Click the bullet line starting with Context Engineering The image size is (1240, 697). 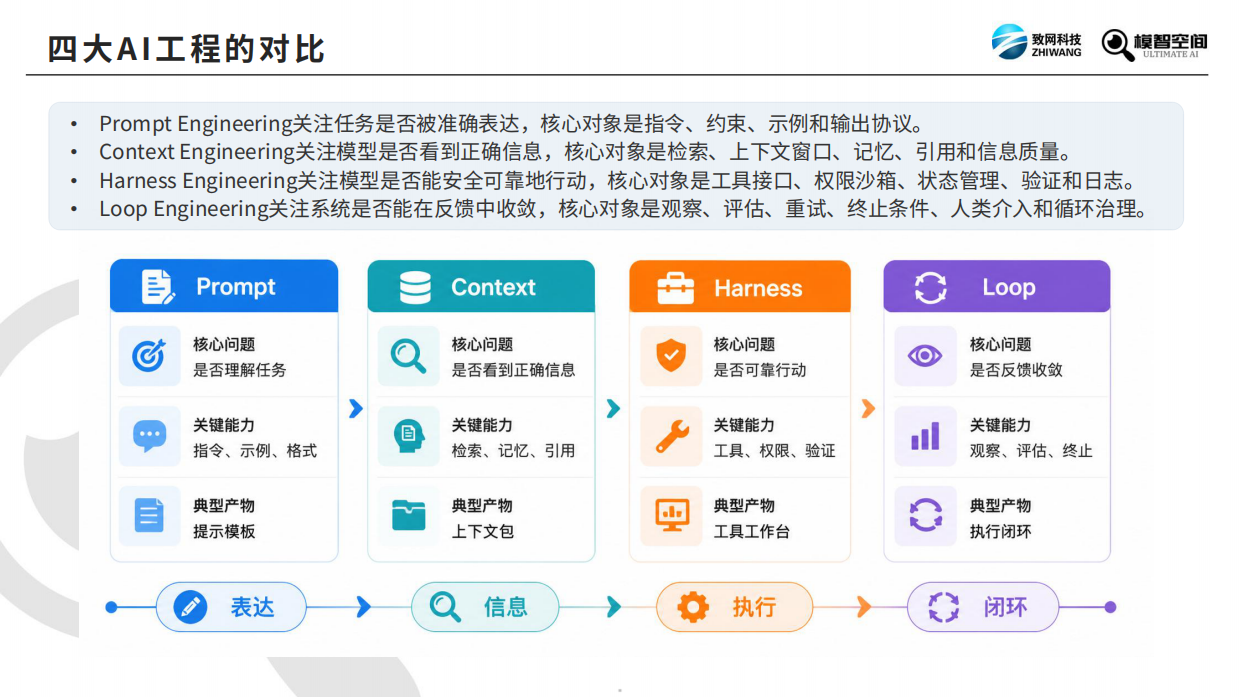click(585, 152)
